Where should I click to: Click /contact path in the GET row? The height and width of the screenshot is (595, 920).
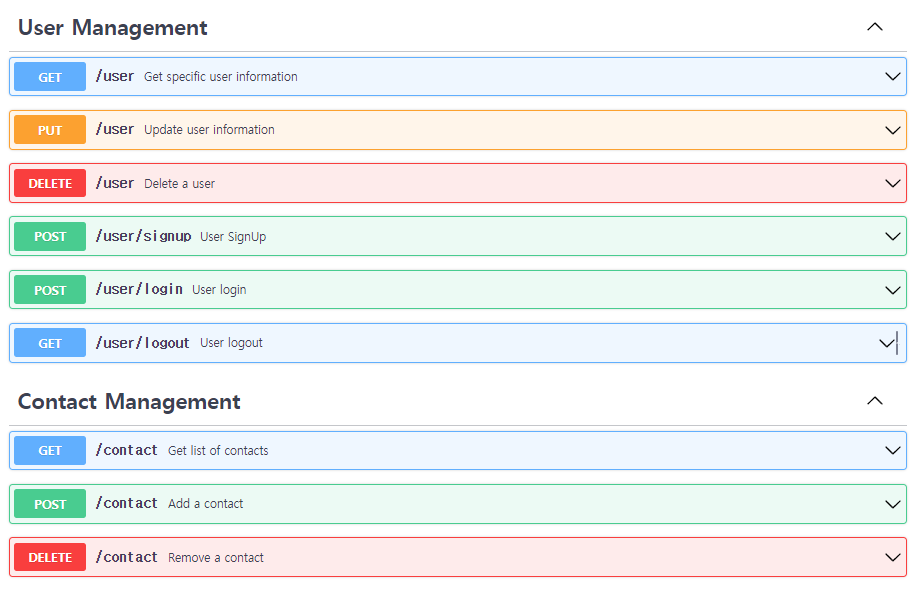127,450
